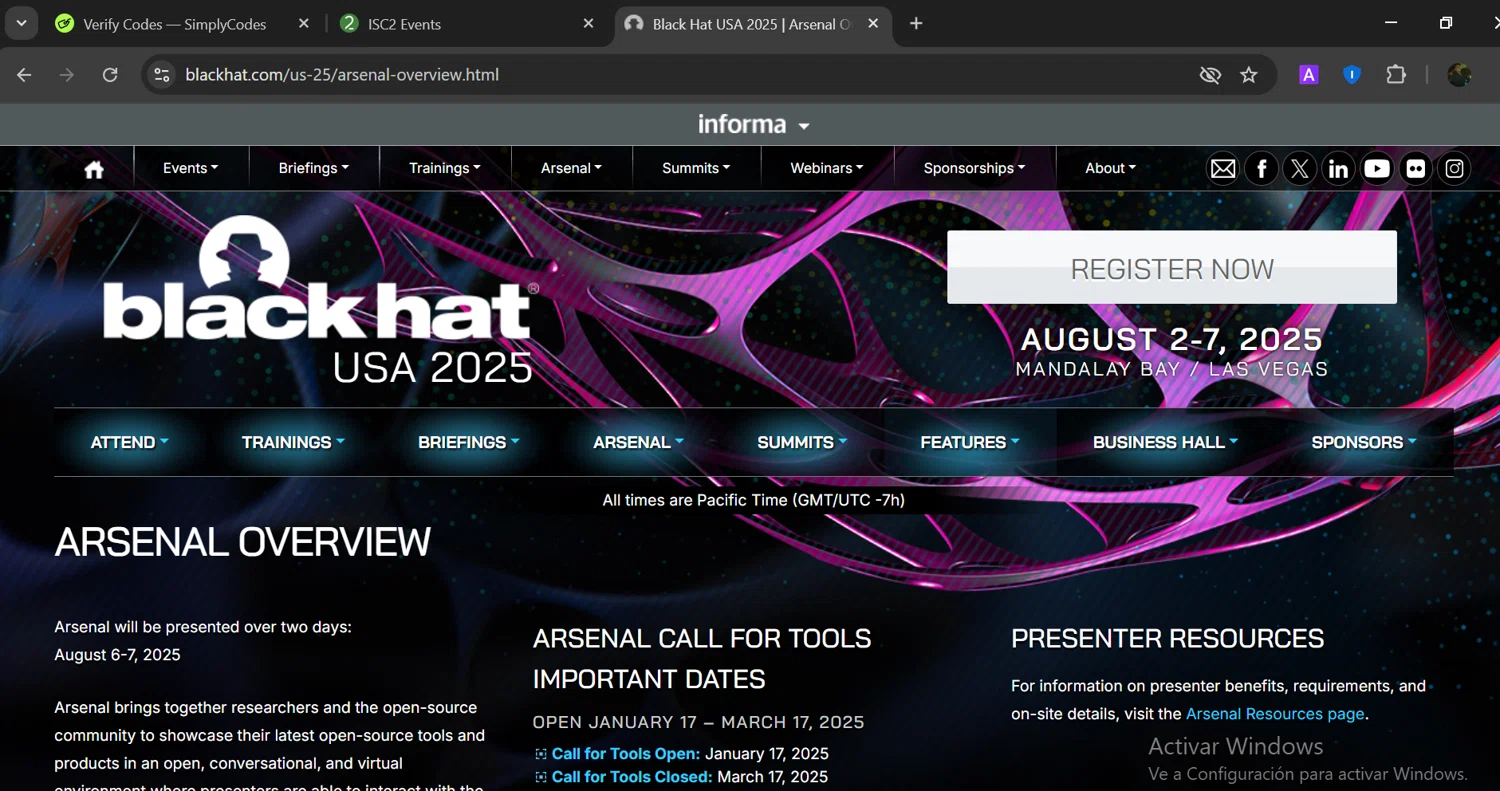Image resolution: width=1500 pixels, height=791 pixels.
Task: Go back using the browser back arrow
Action: pos(25,75)
